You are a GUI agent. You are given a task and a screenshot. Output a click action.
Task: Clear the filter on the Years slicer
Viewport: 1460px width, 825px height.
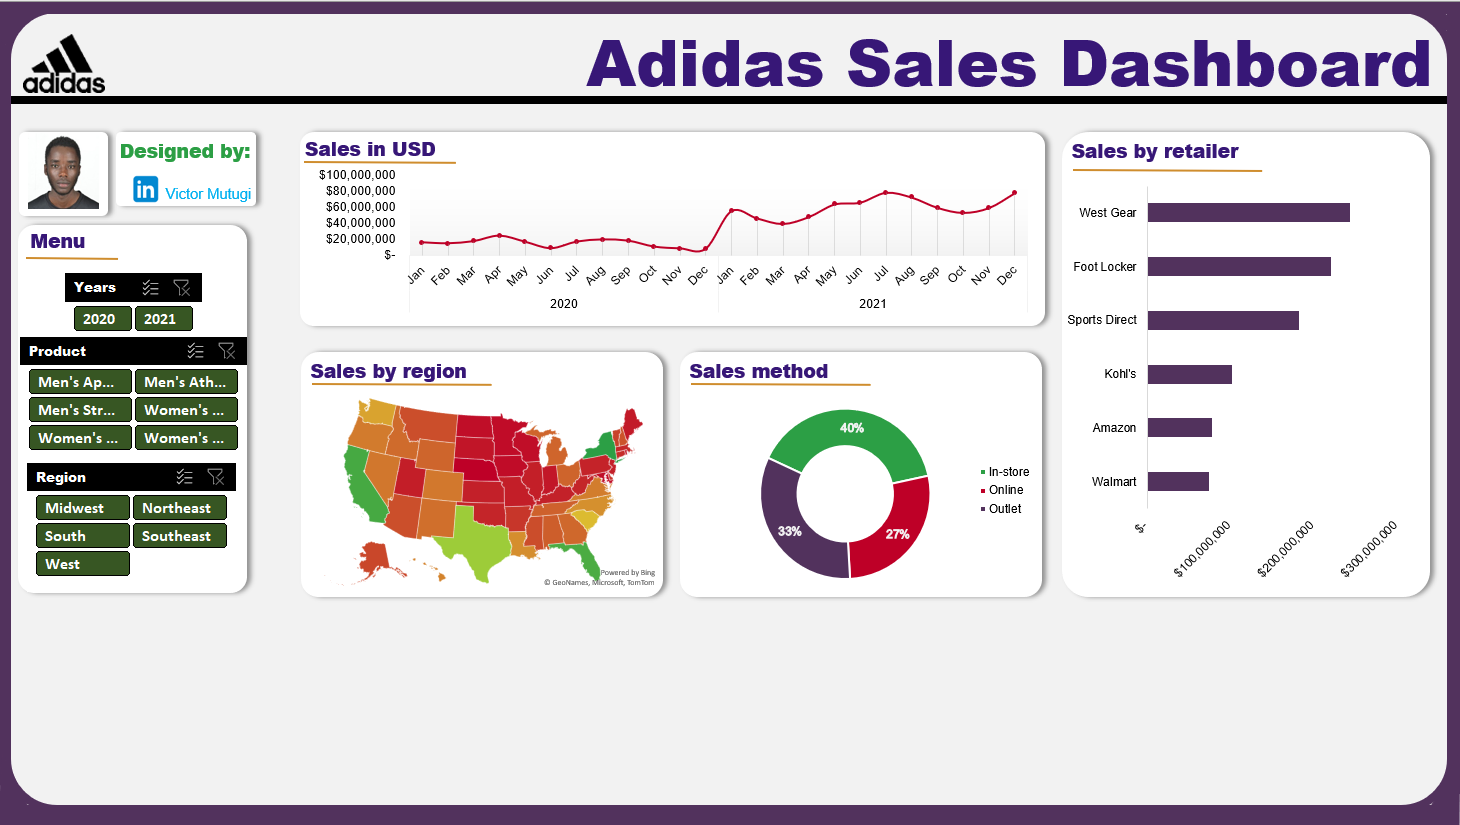click(182, 287)
